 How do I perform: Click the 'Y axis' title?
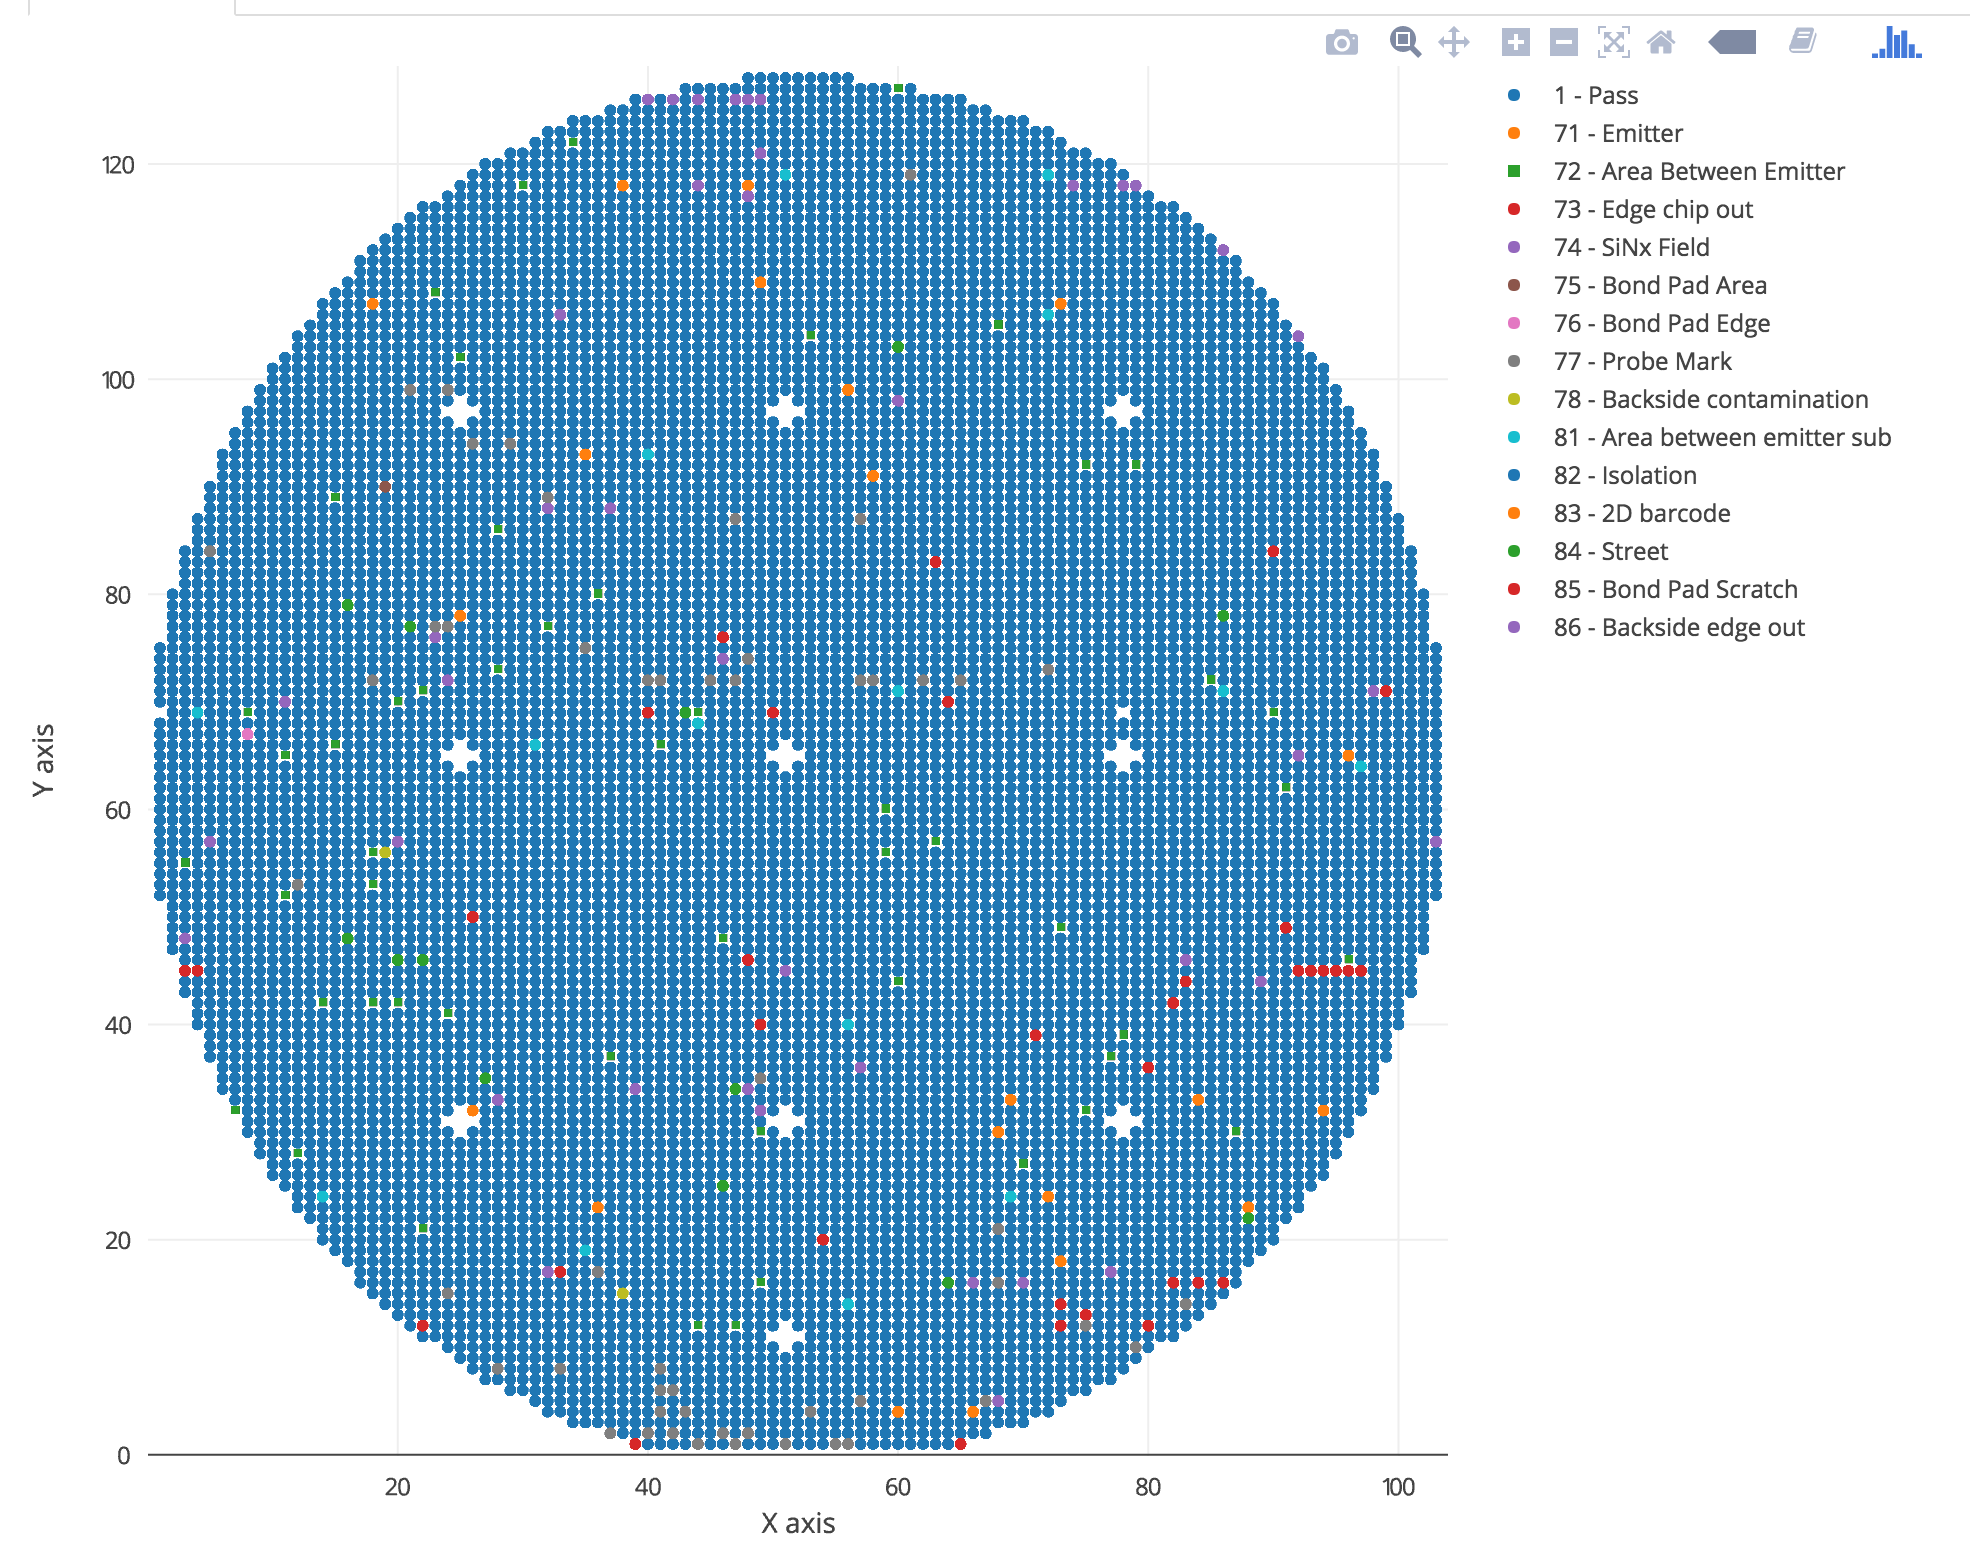coord(42,760)
